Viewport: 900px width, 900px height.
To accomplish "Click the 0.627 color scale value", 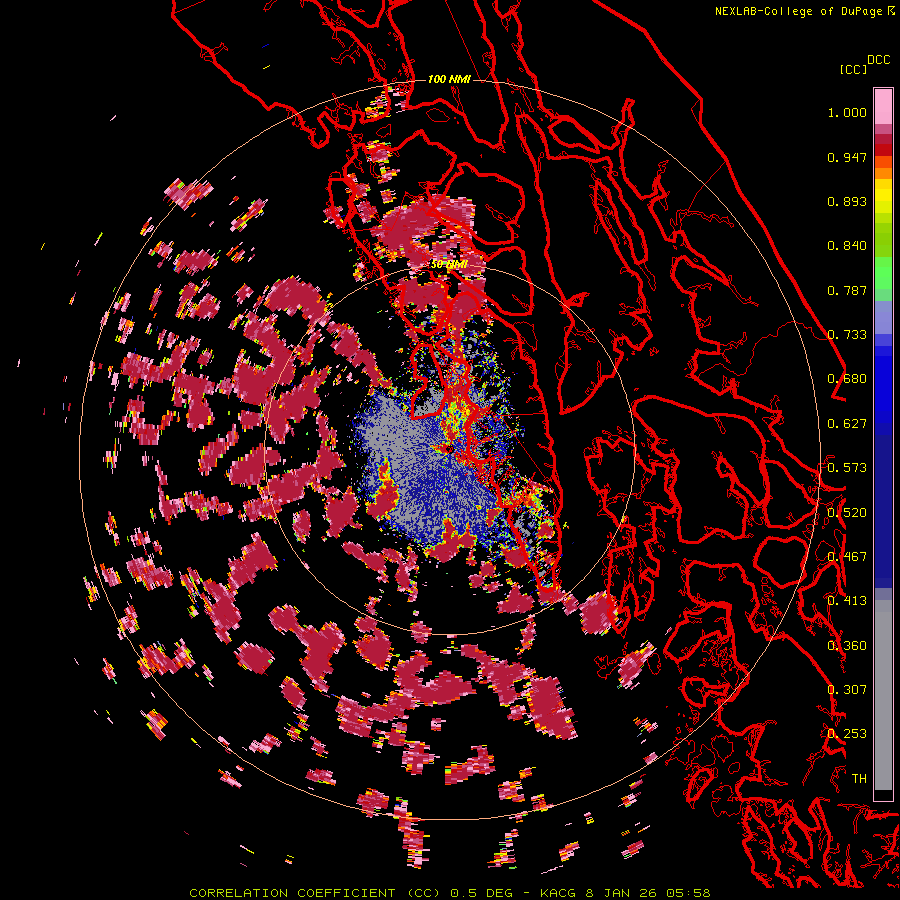I will pos(847,424).
